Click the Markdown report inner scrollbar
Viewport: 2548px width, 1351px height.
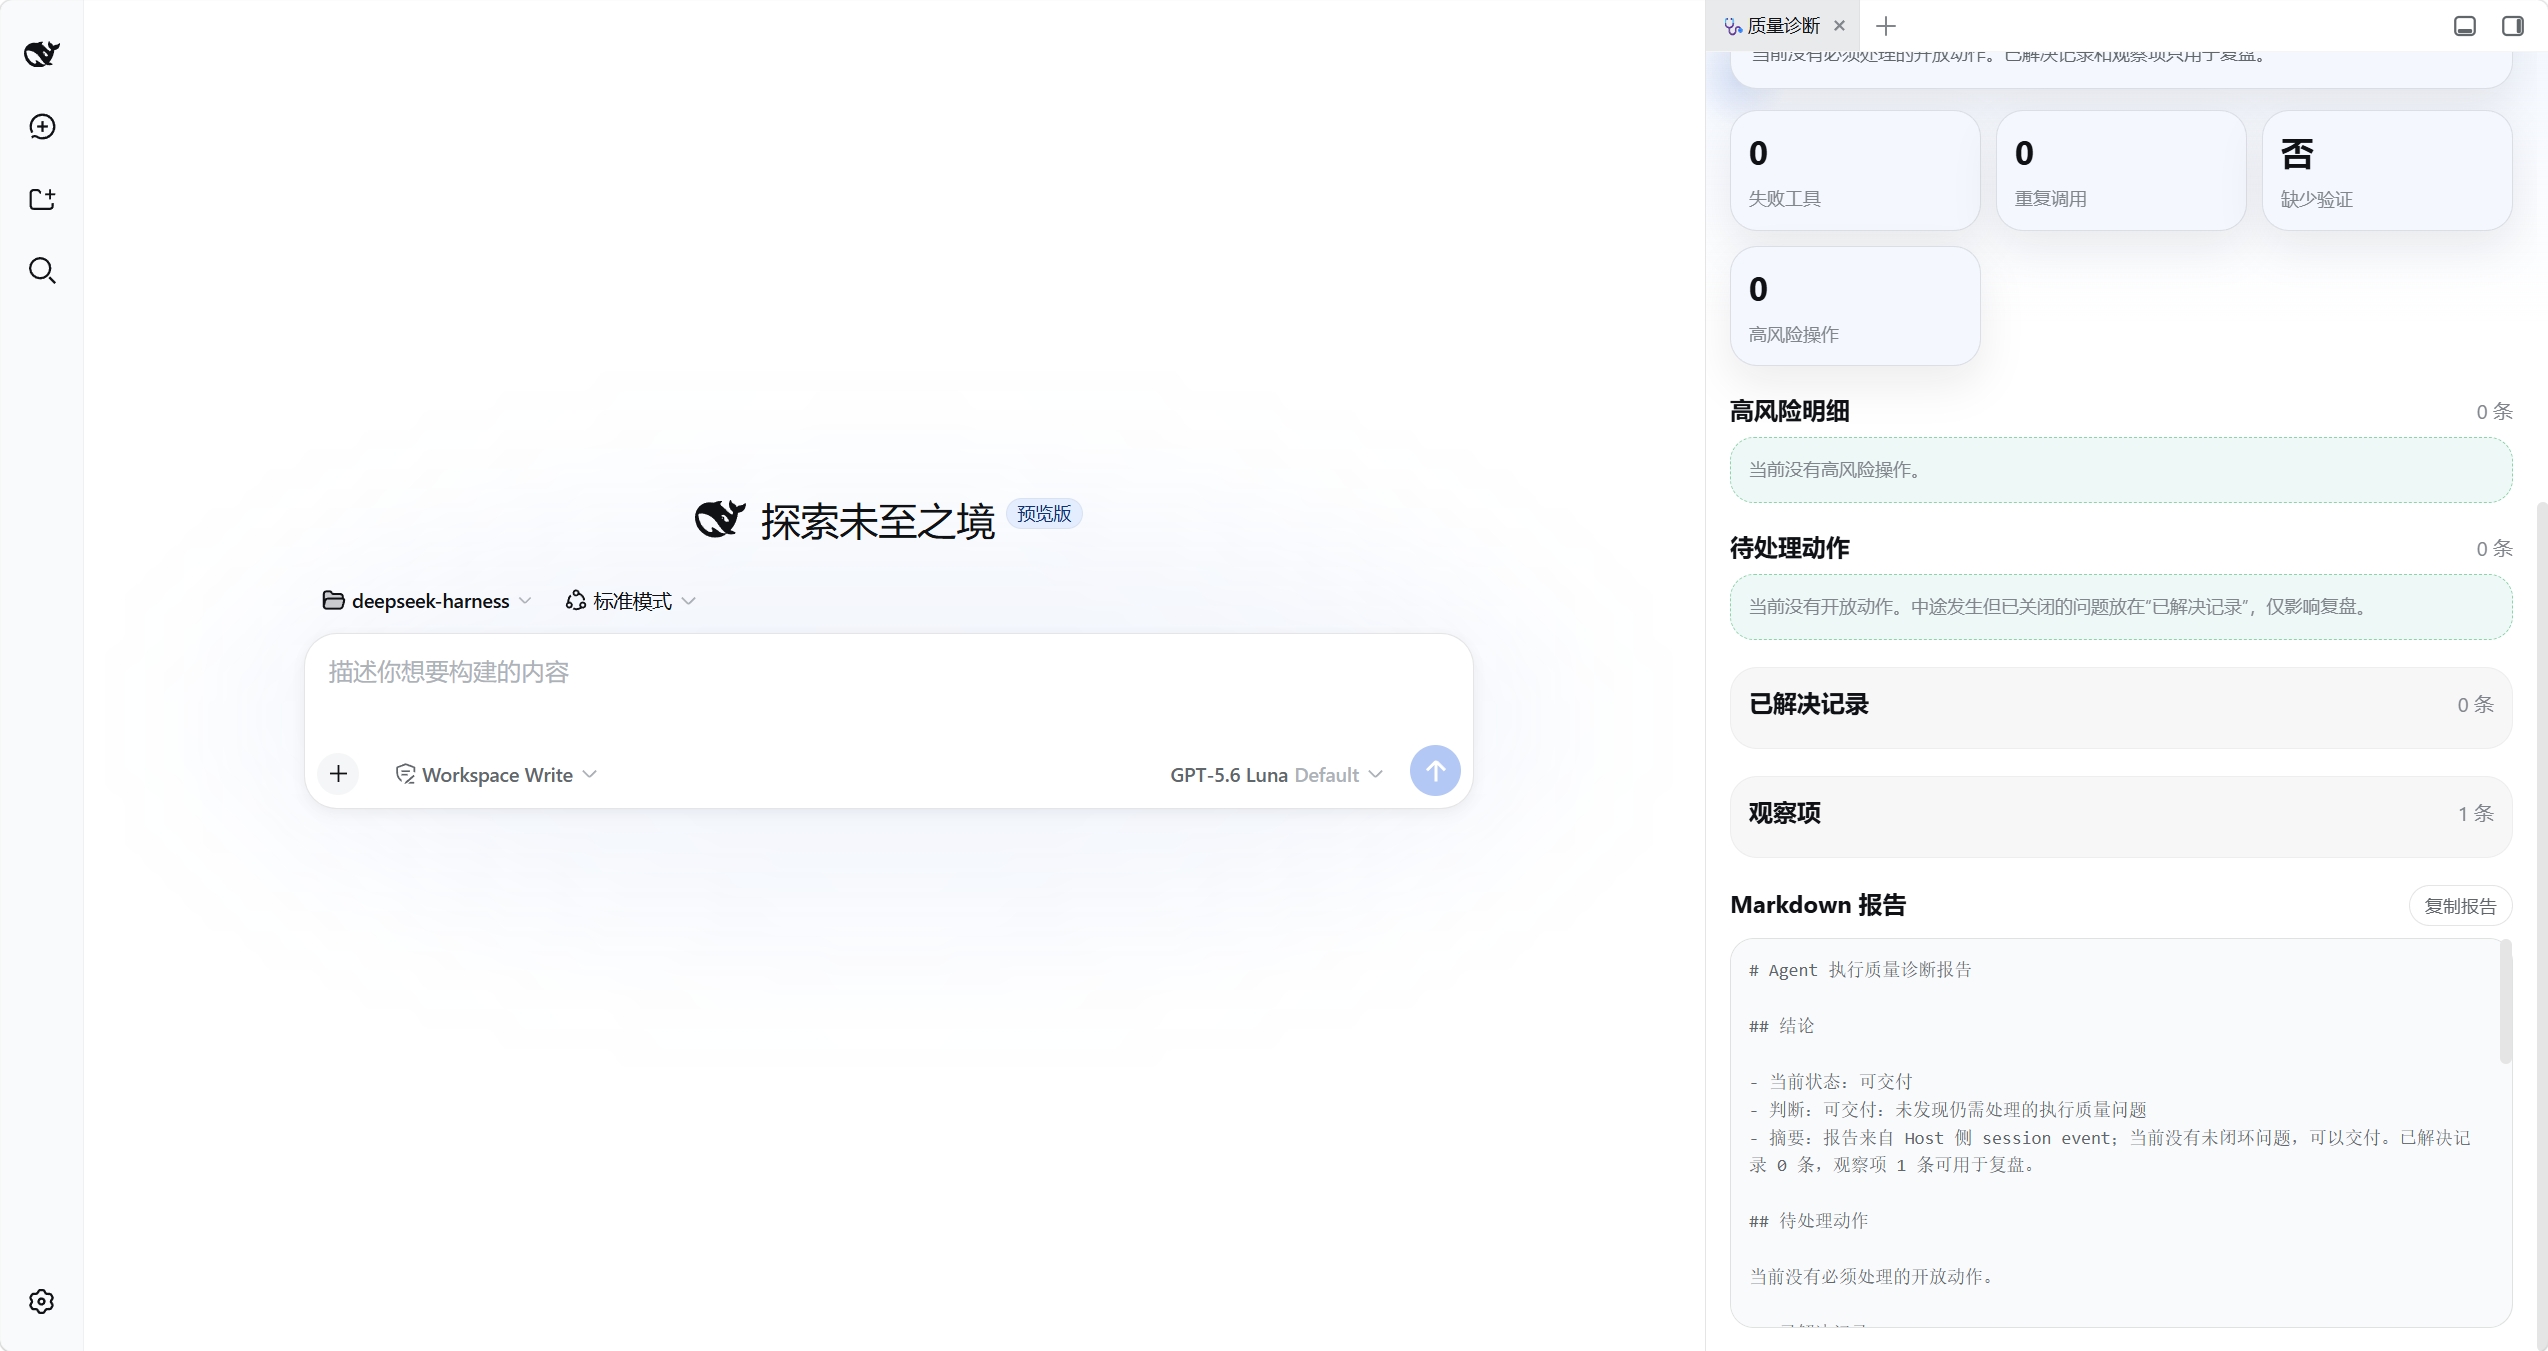[x=2505, y=1001]
